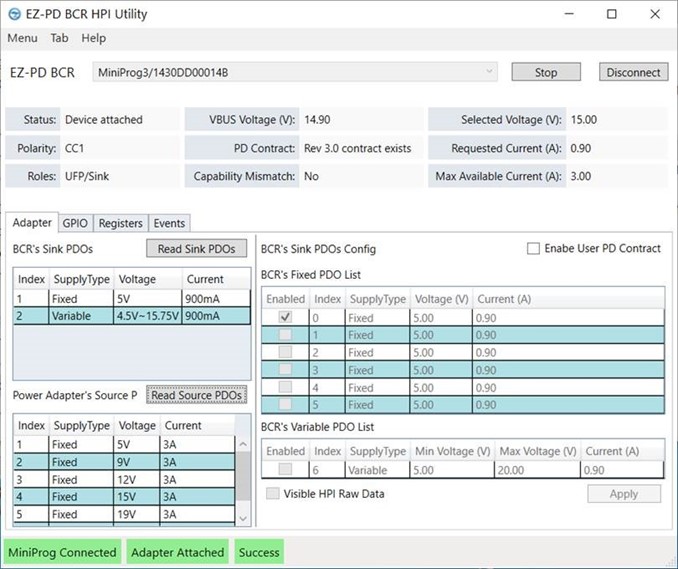
Task: Close the EZ-PD BCR HPI Utility window
Action: click(655, 14)
